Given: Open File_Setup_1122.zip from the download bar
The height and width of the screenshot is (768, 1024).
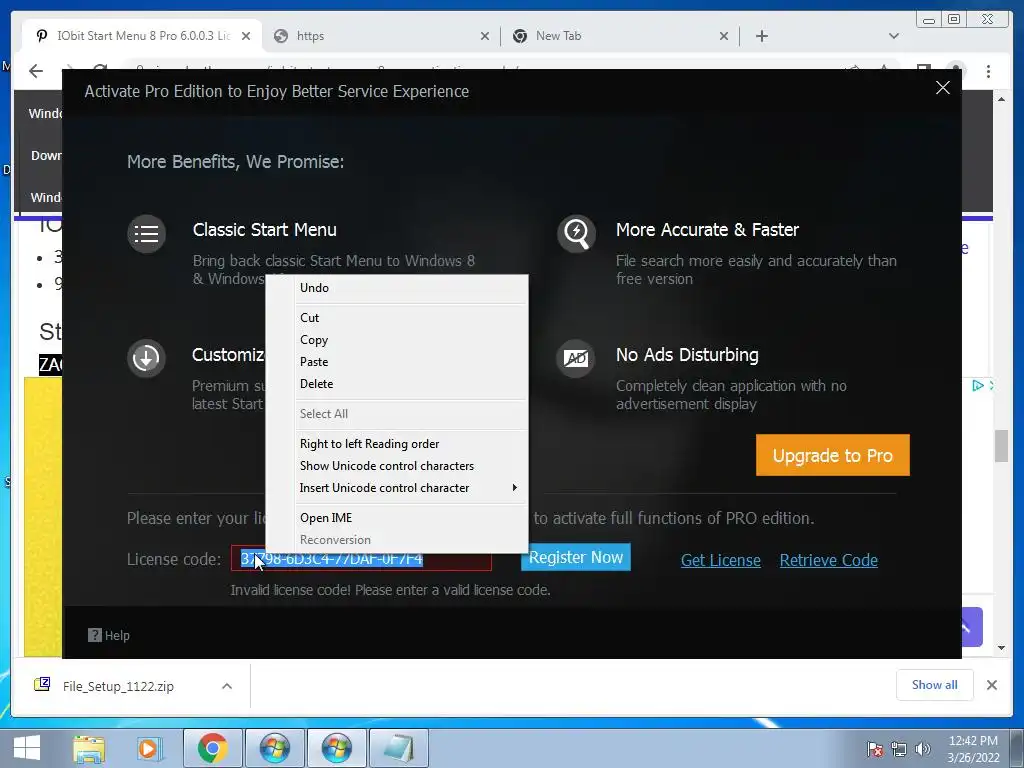Looking at the screenshot, I should pyautogui.click(x=118, y=686).
